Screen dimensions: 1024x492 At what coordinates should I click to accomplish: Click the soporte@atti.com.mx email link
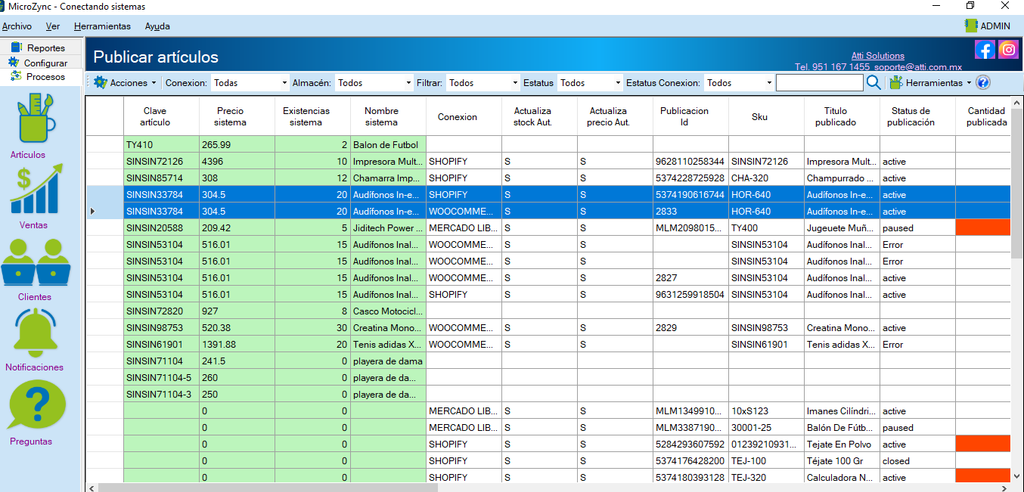918,67
